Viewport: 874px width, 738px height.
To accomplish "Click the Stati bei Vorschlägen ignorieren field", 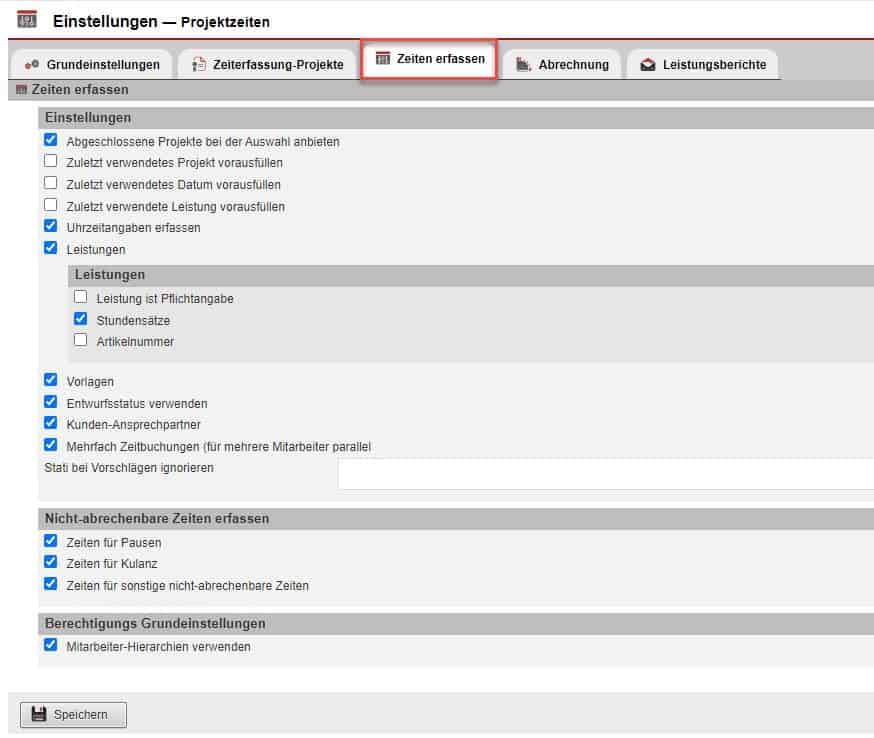I will click(605, 474).
